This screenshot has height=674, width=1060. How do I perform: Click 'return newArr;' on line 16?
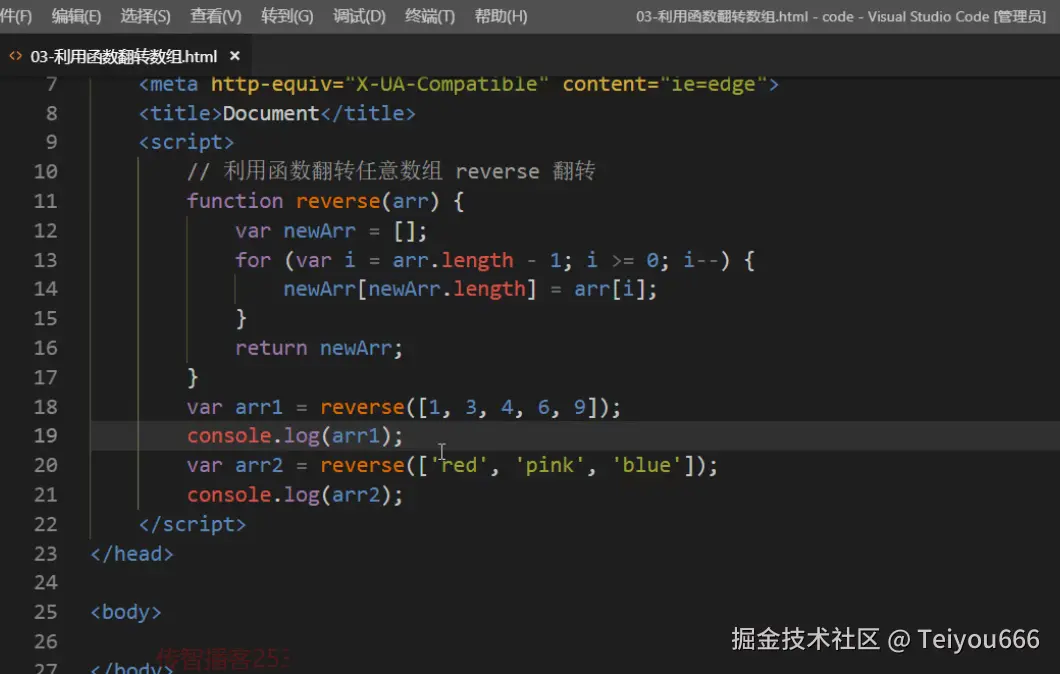point(319,348)
